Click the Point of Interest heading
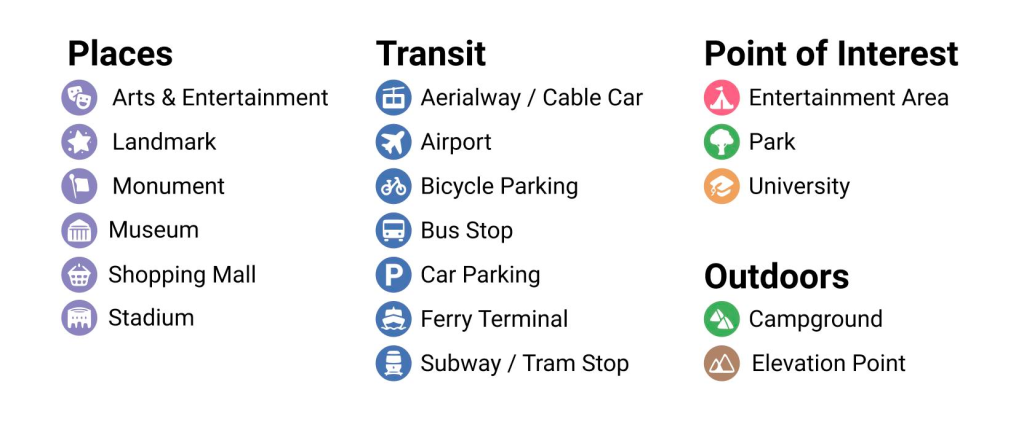The height and width of the screenshot is (430, 1024). 831,53
